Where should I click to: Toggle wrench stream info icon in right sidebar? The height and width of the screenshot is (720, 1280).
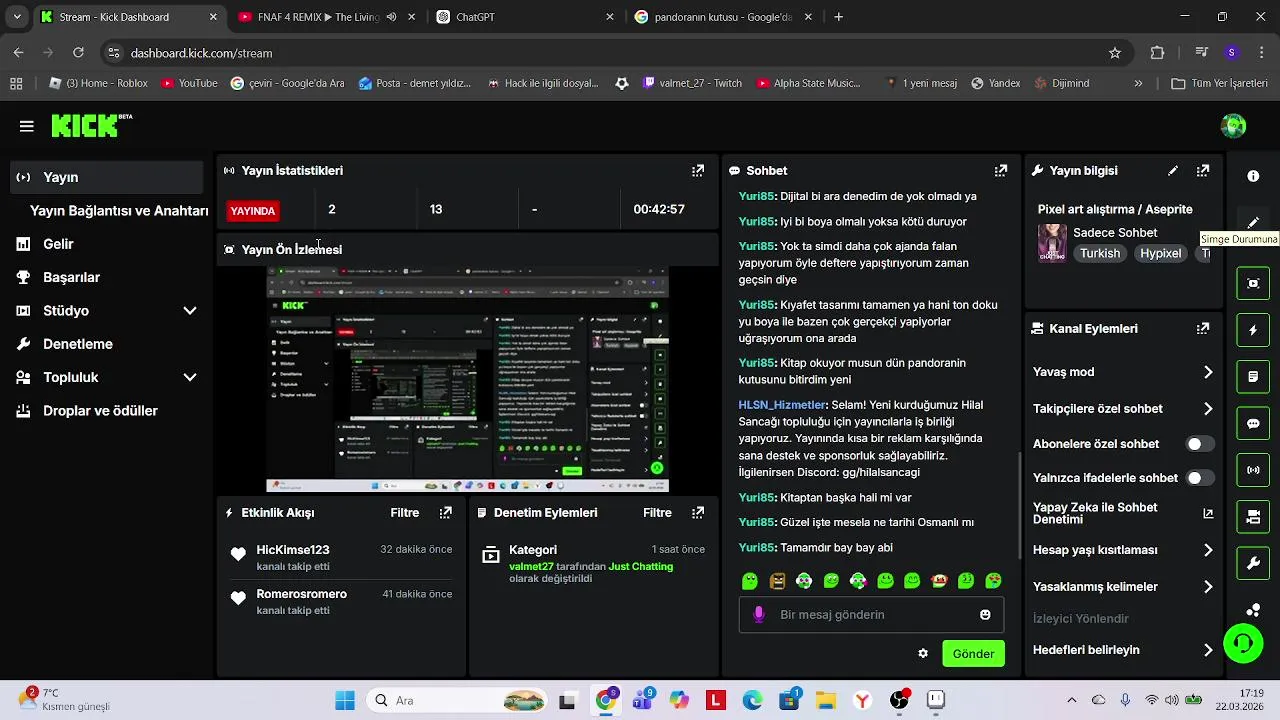click(1253, 564)
